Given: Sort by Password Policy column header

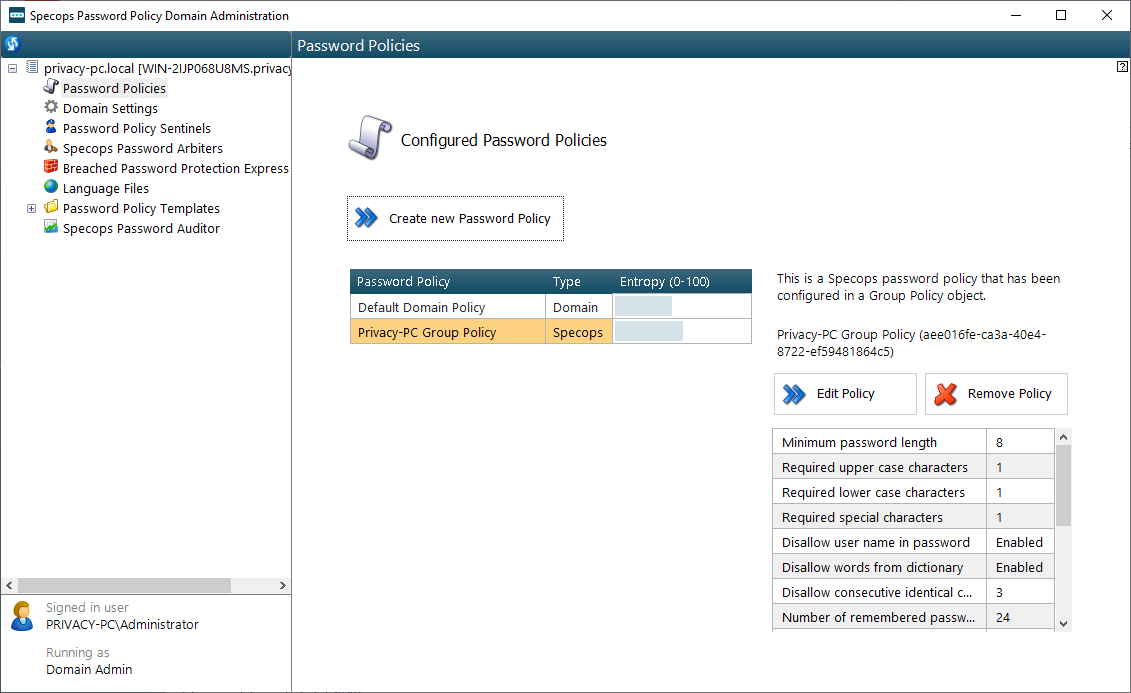Looking at the screenshot, I should (448, 281).
